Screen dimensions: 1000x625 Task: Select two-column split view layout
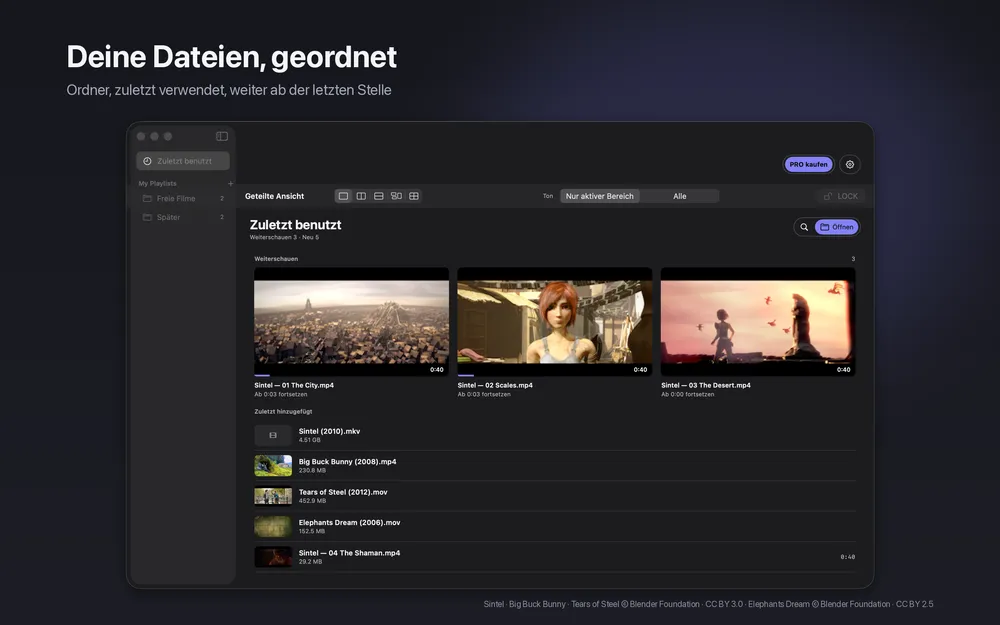pyautogui.click(x=361, y=196)
